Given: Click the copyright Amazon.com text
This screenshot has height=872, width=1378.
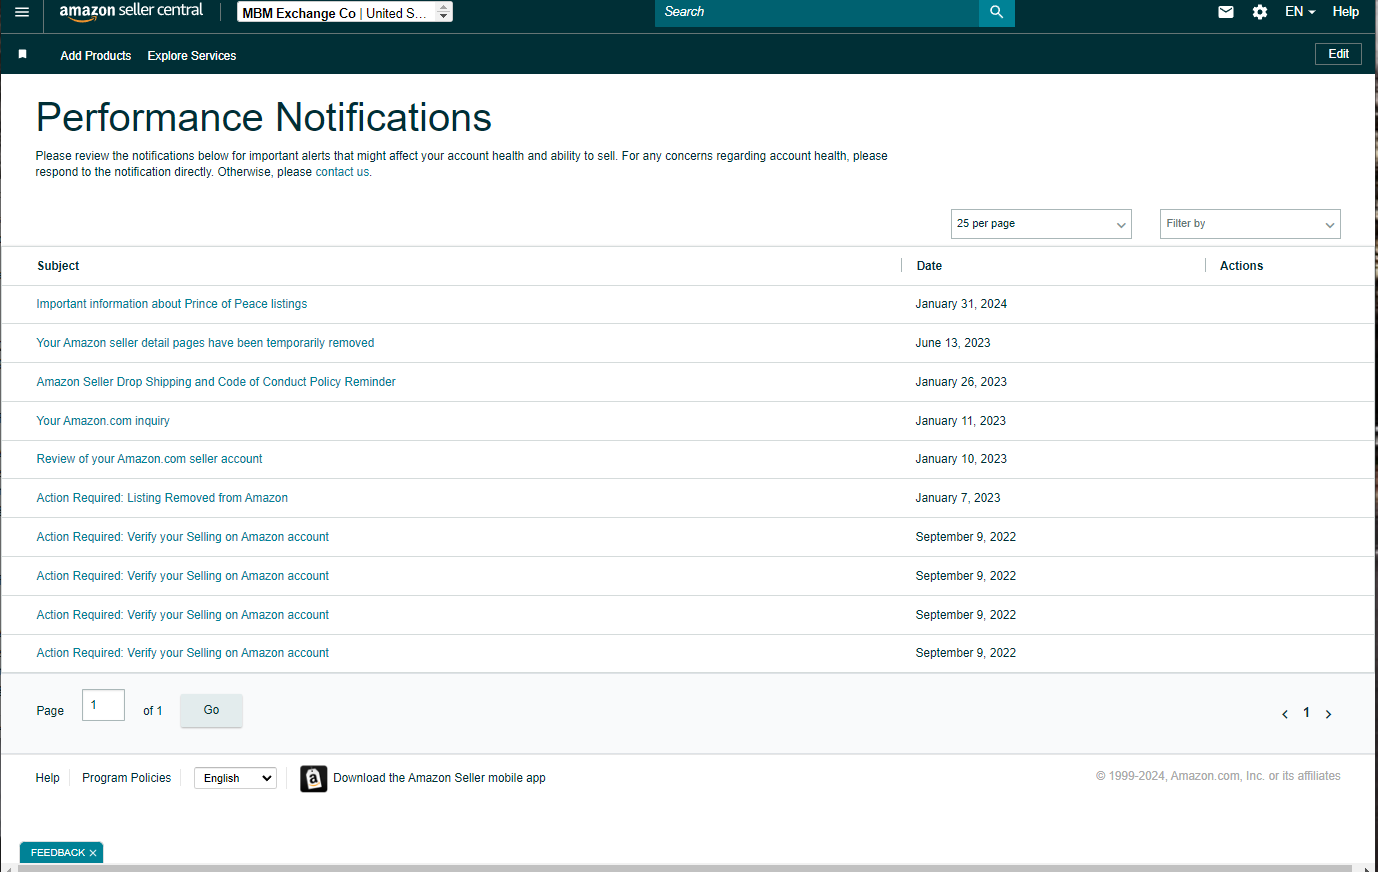Looking at the screenshot, I should pyautogui.click(x=1218, y=776).
